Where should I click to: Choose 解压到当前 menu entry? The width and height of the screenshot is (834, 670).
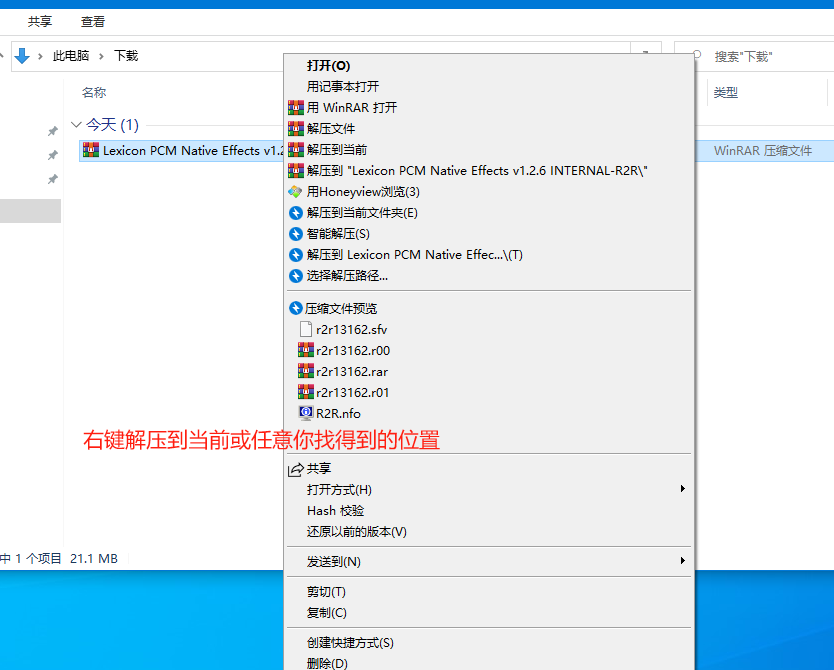pyautogui.click(x=489, y=149)
